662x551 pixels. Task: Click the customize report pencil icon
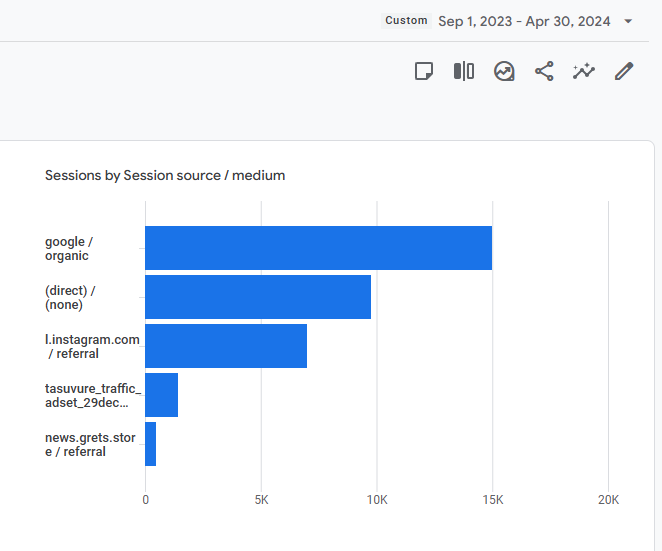point(624,71)
